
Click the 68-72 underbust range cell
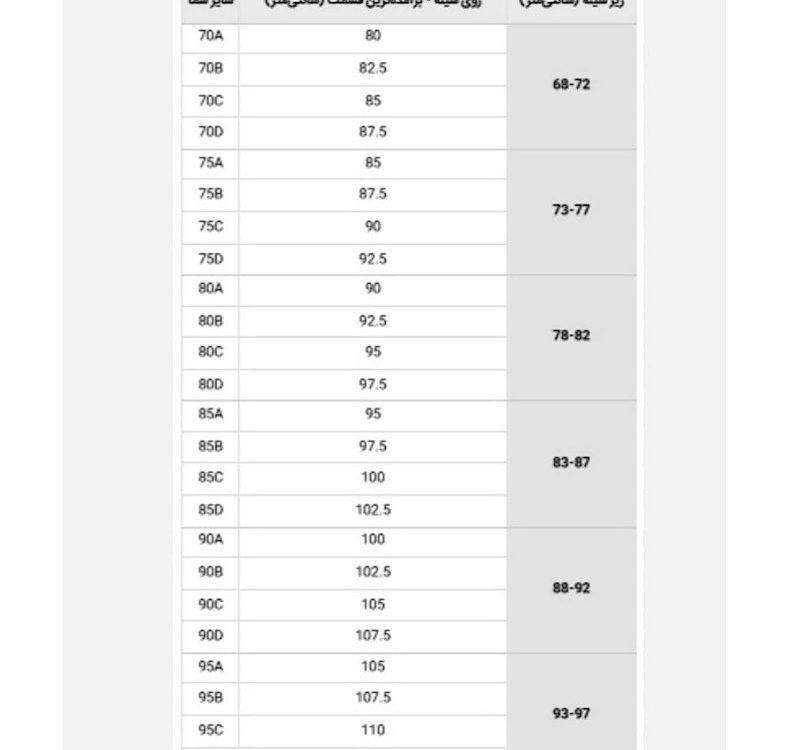click(571, 85)
